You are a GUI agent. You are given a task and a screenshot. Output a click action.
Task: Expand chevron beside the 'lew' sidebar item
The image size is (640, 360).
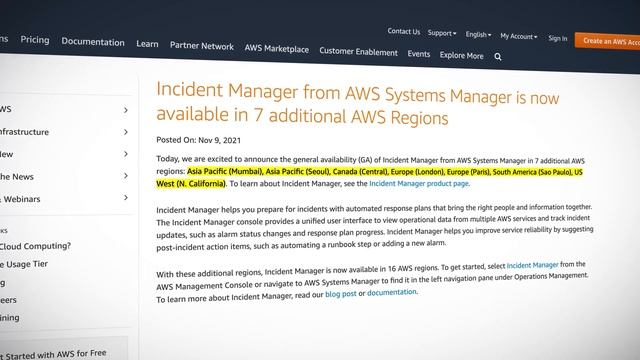pos(126,154)
